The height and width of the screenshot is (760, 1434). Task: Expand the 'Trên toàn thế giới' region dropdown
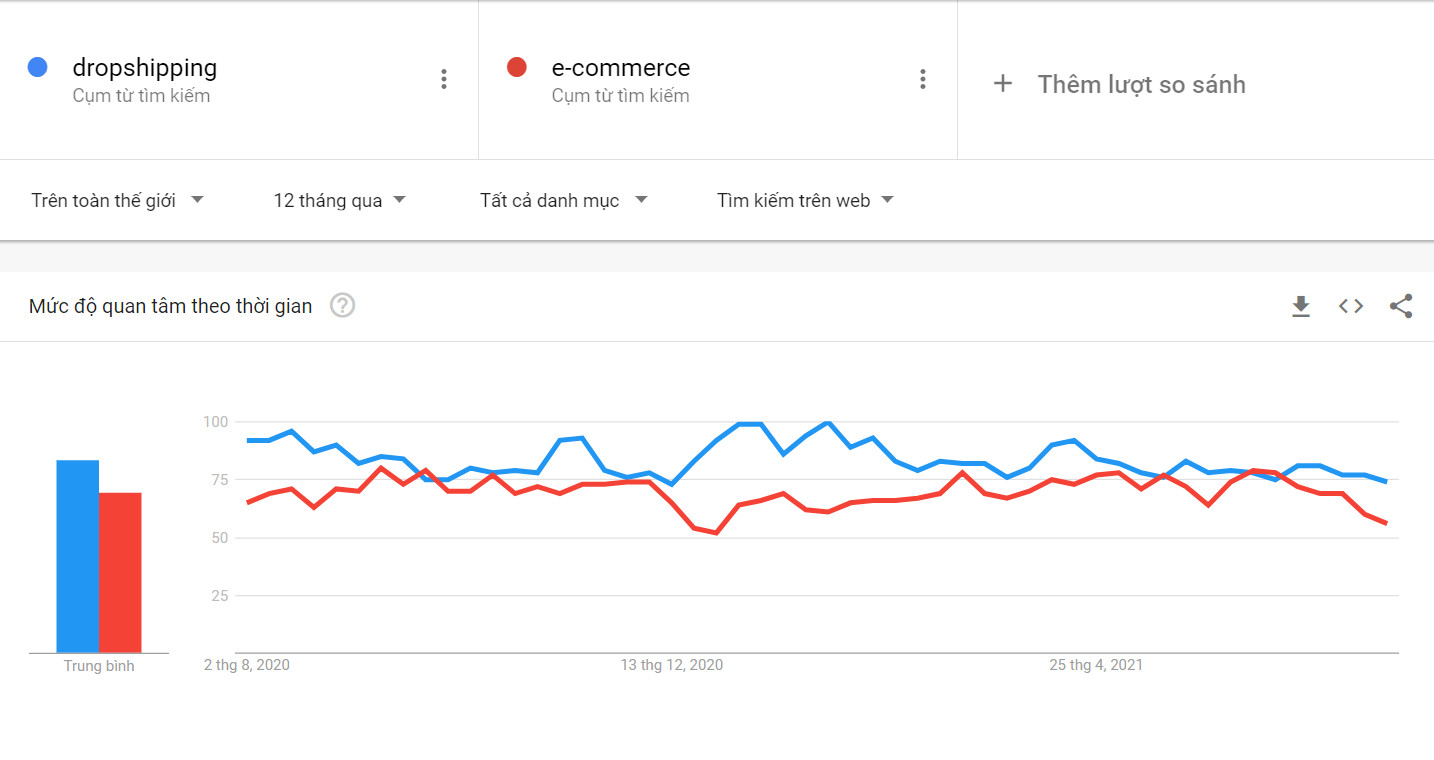point(117,200)
